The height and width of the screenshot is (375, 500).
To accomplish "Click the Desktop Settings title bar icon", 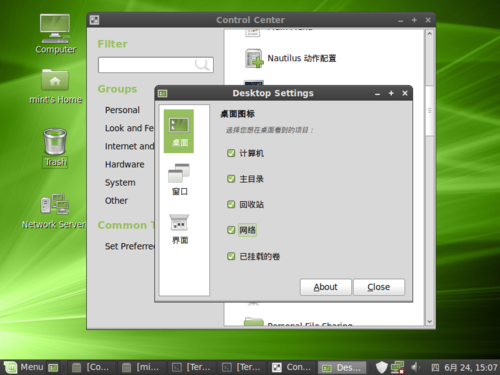I will click(163, 93).
